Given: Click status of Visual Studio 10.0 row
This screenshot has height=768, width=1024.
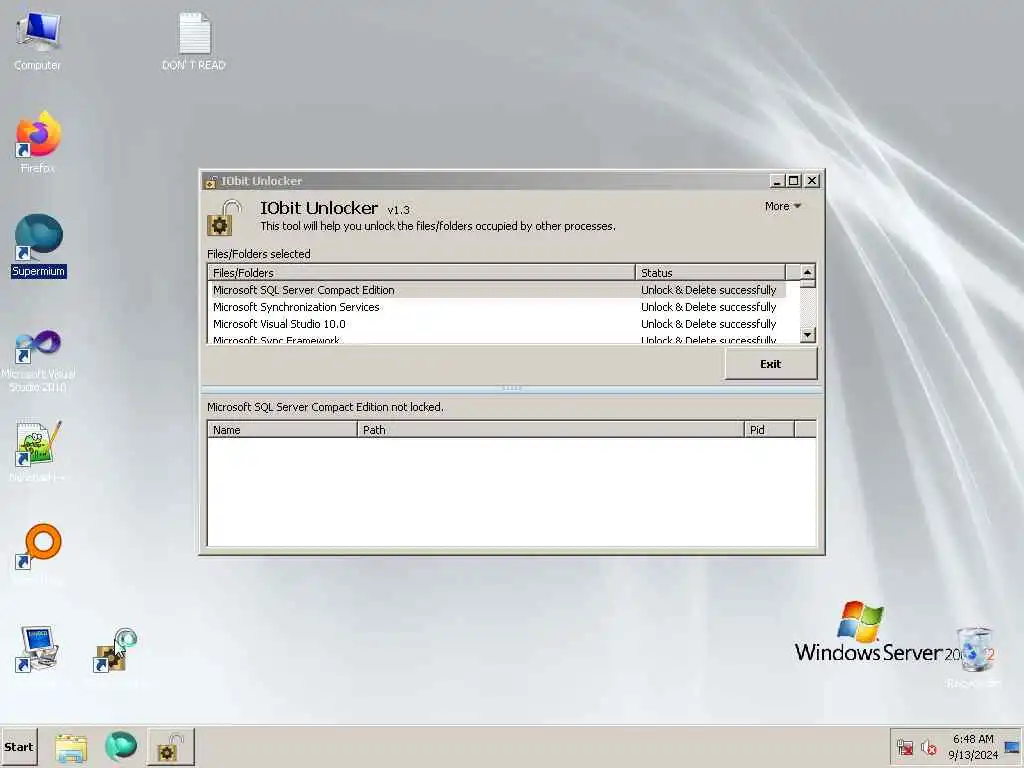Looking at the screenshot, I should pos(709,324).
